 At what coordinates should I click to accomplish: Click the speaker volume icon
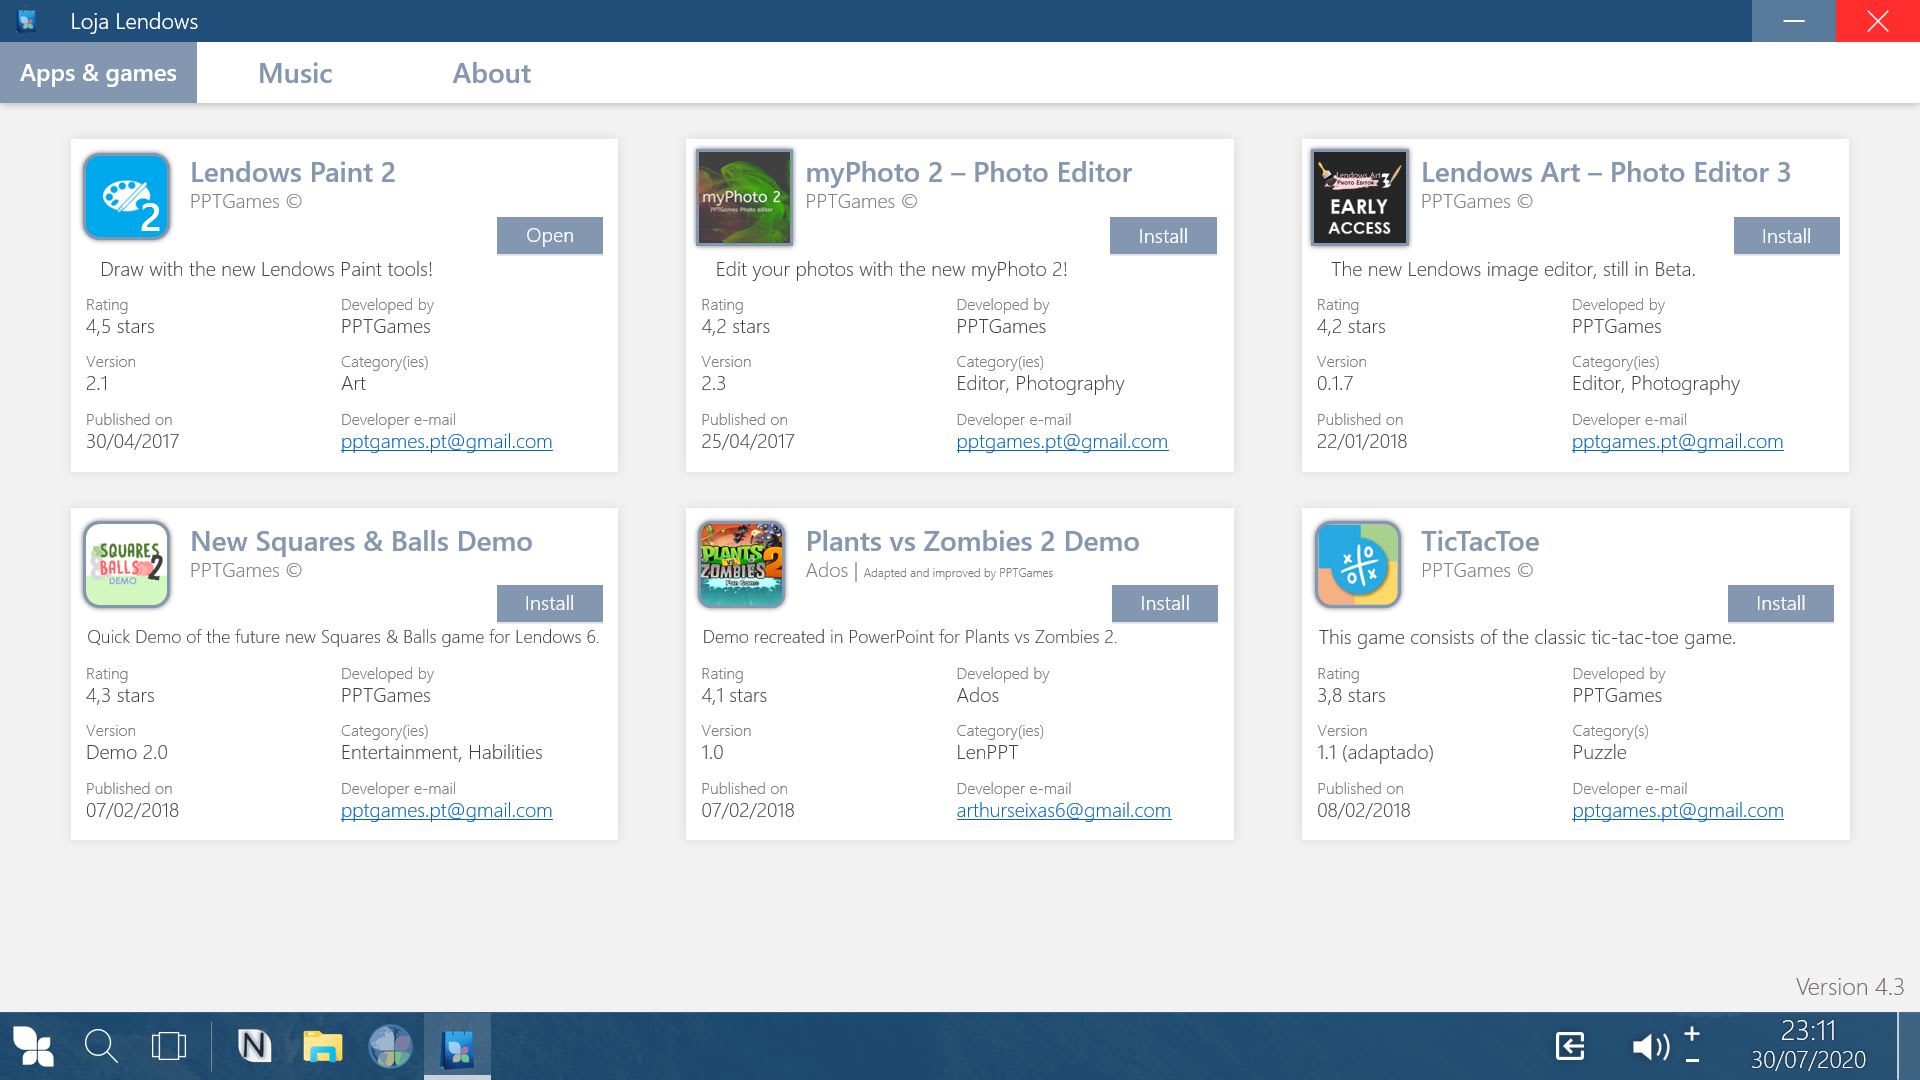point(1651,1046)
